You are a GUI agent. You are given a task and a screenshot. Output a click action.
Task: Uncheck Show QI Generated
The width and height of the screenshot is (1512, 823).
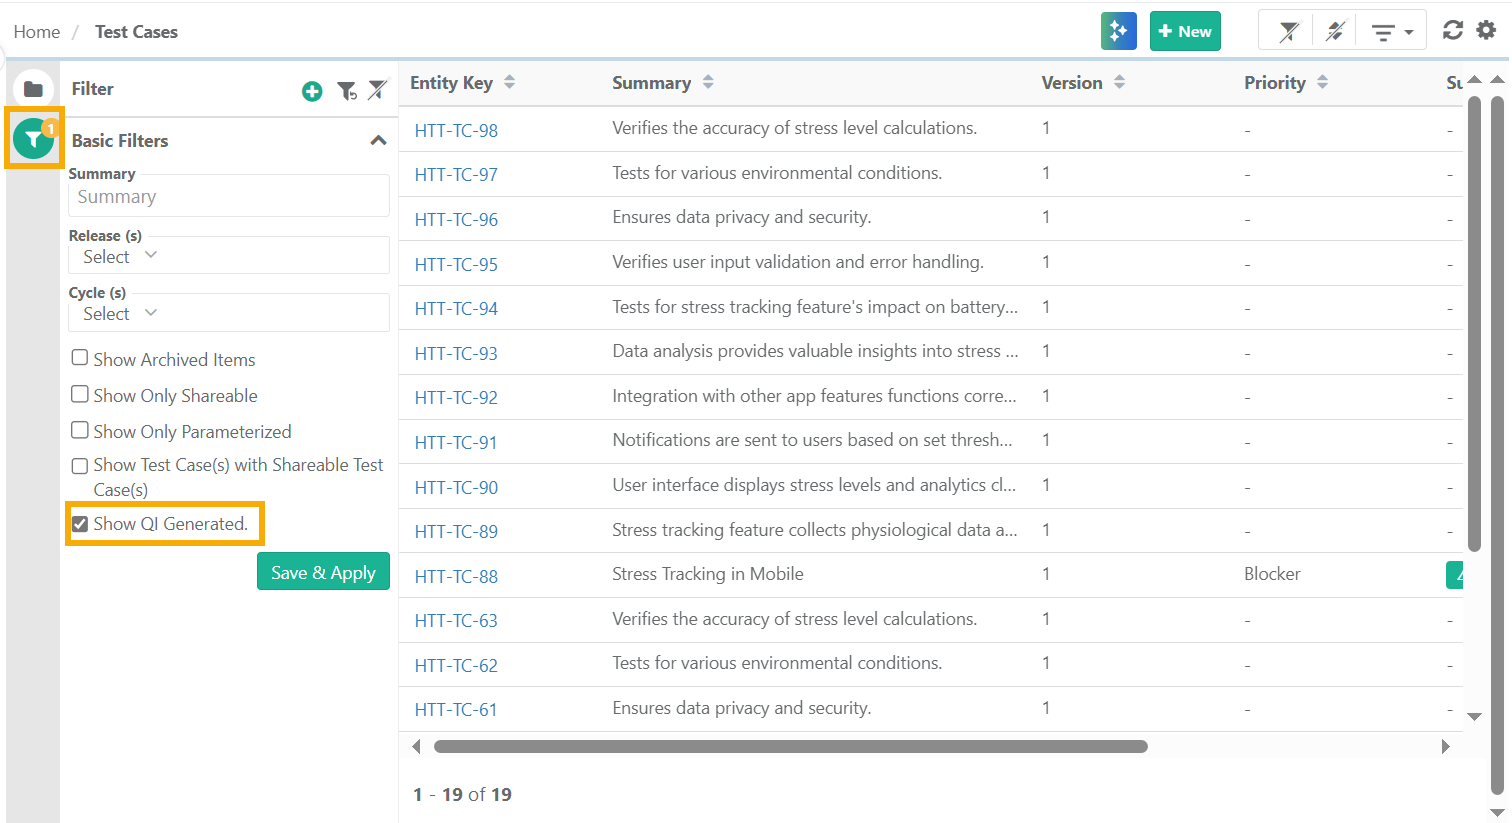80,522
